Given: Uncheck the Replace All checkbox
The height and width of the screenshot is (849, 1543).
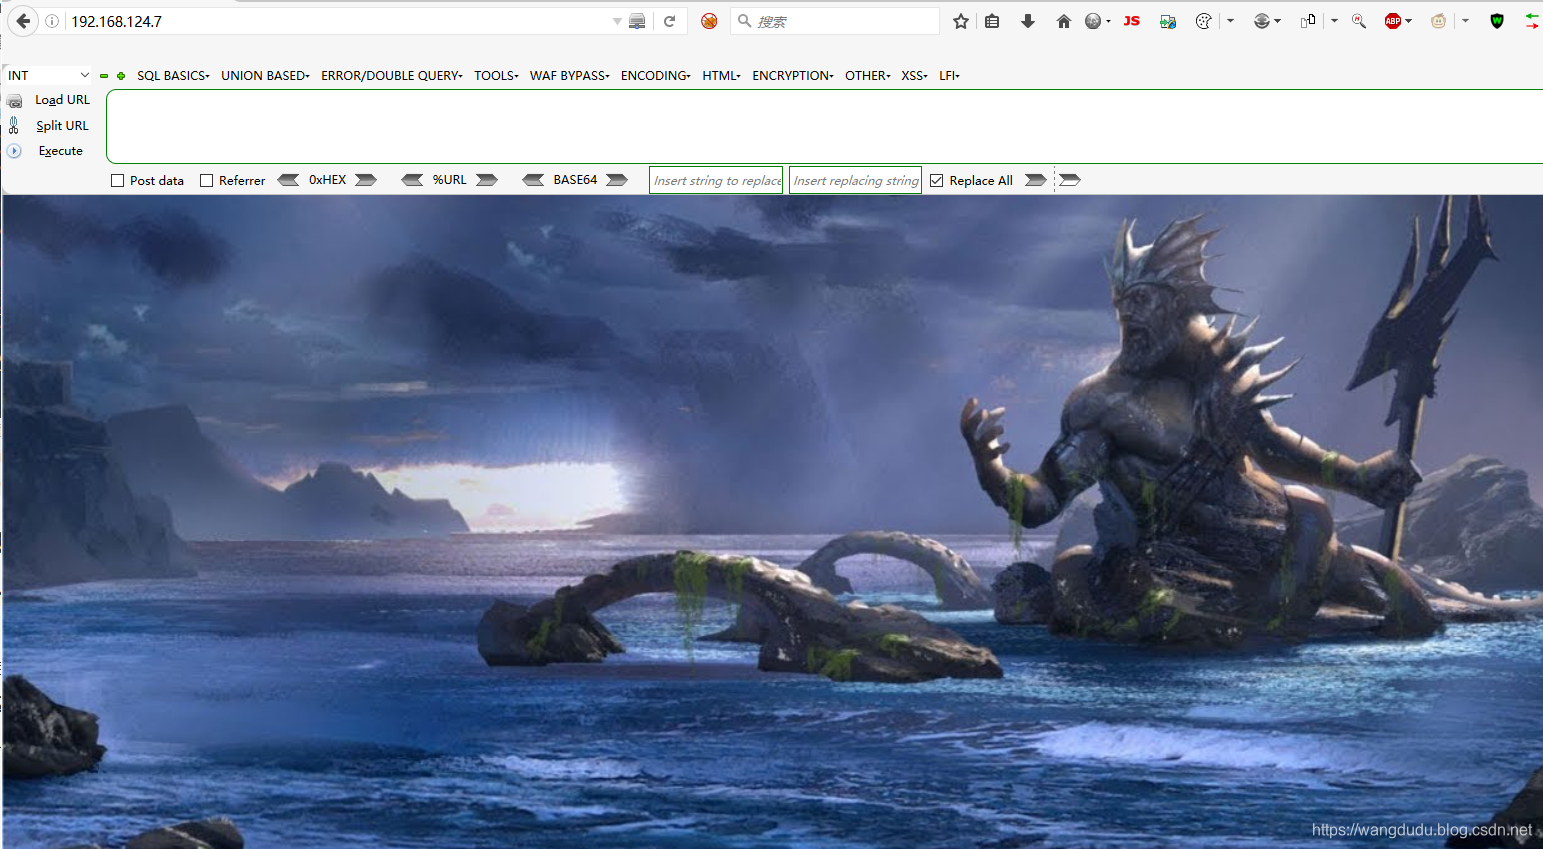Looking at the screenshot, I should tap(936, 181).
